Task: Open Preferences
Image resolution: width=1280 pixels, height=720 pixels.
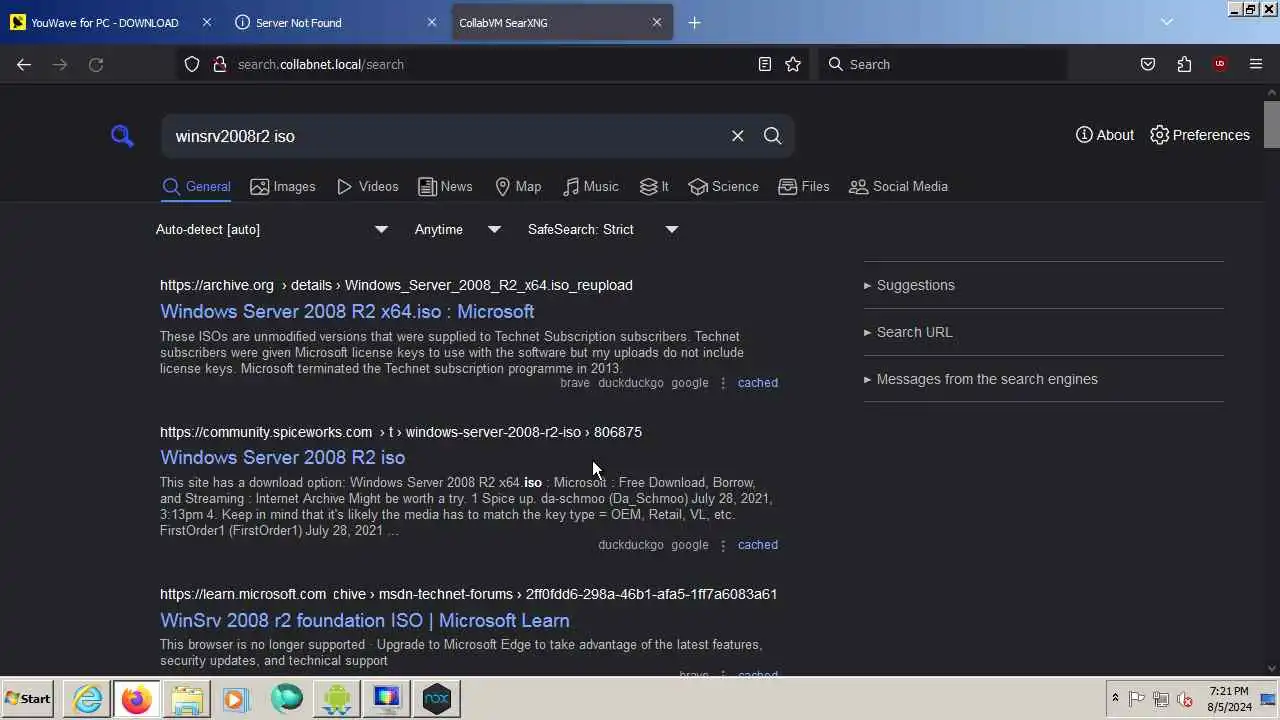Action: pos(1199,135)
